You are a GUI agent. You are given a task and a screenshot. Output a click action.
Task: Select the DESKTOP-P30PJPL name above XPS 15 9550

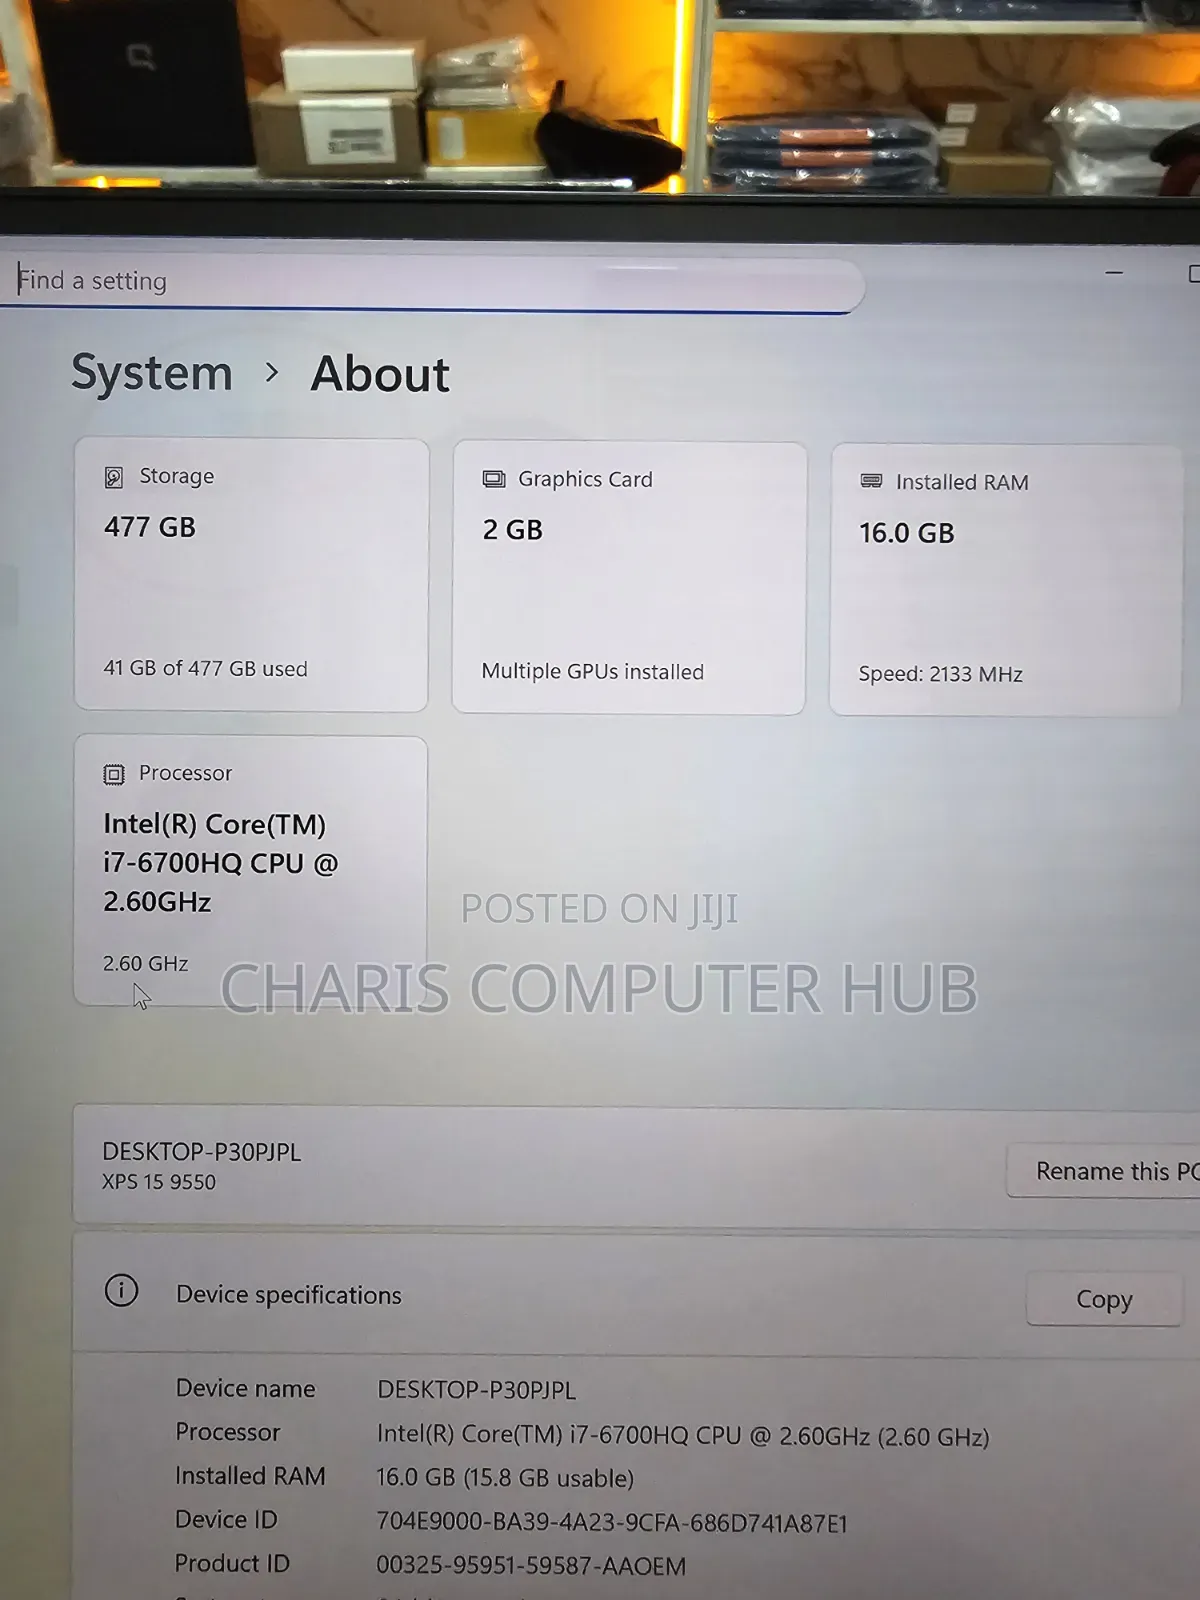coord(202,1152)
